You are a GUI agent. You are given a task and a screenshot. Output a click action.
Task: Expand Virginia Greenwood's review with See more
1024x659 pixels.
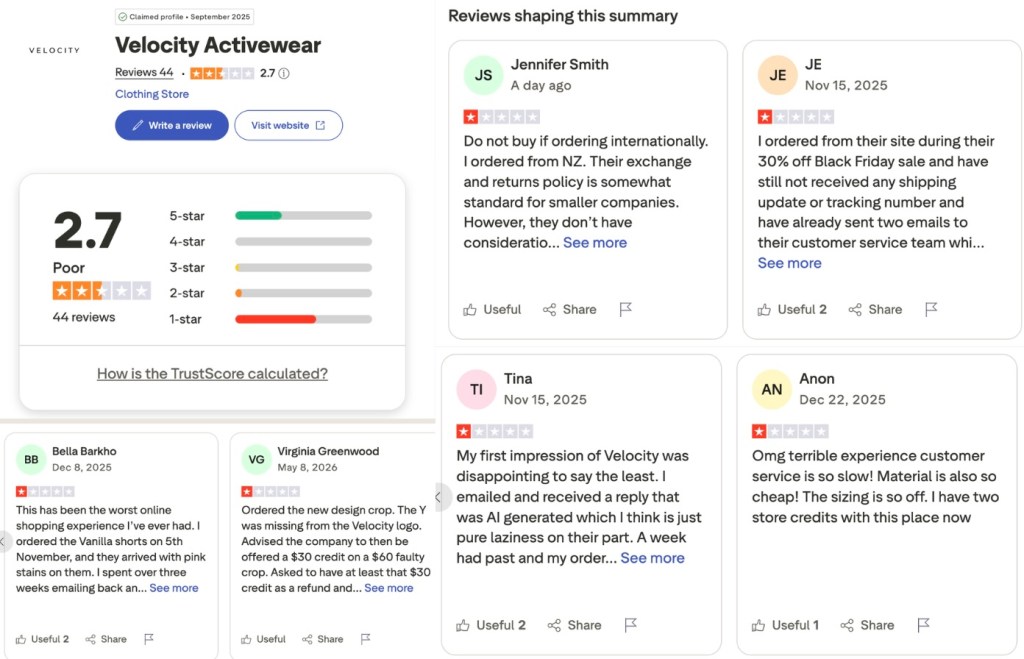(389, 588)
